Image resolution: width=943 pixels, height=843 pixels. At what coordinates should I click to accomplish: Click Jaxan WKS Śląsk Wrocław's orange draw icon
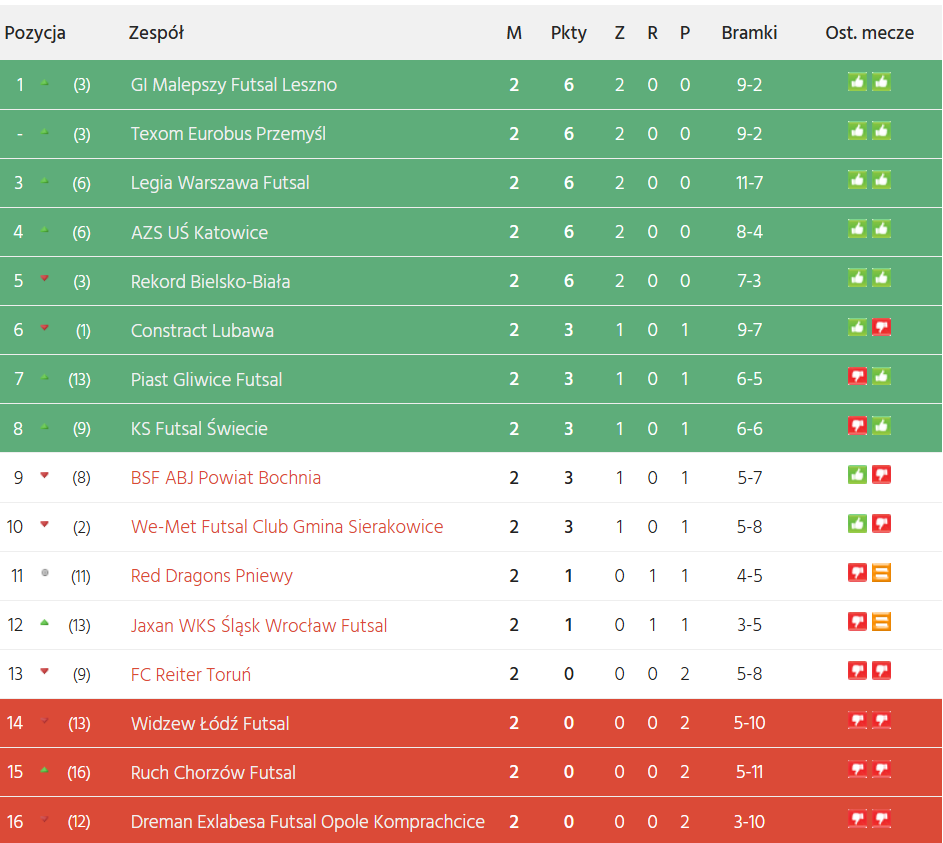pos(881,622)
